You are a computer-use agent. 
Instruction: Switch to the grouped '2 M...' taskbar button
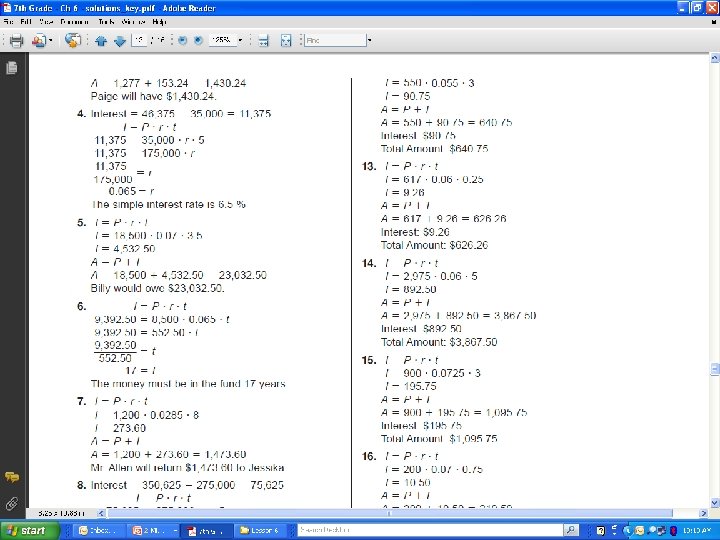click(x=153, y=531)
